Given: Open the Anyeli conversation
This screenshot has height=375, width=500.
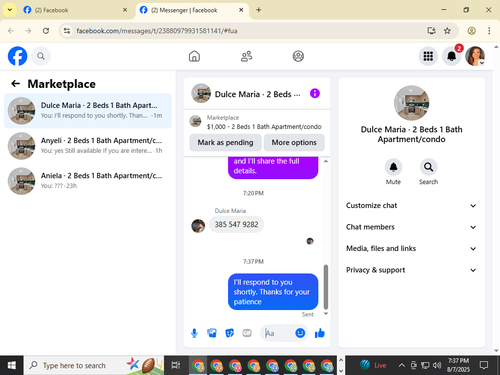Looking at the screenshot, I should tap(88, 146).
